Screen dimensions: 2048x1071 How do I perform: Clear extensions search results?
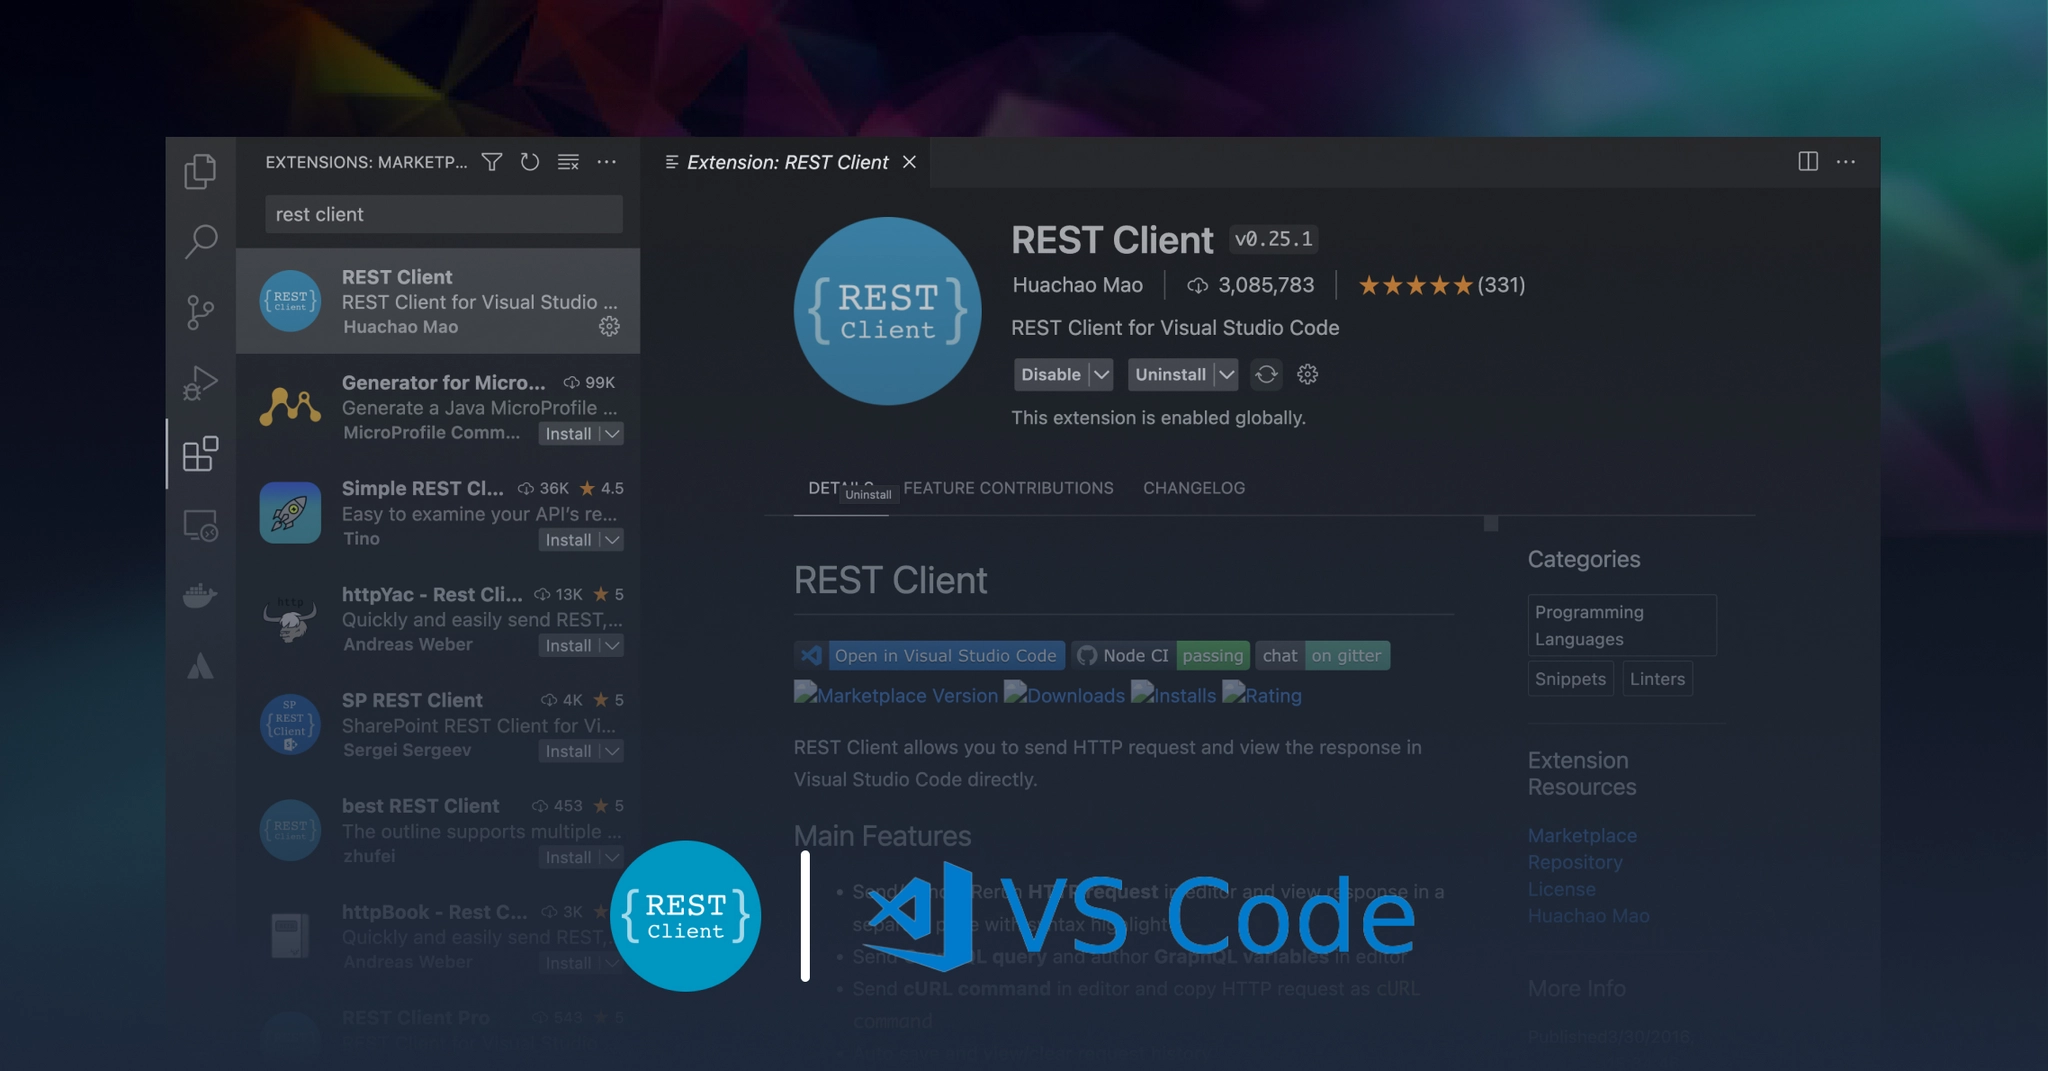(568, 162)
